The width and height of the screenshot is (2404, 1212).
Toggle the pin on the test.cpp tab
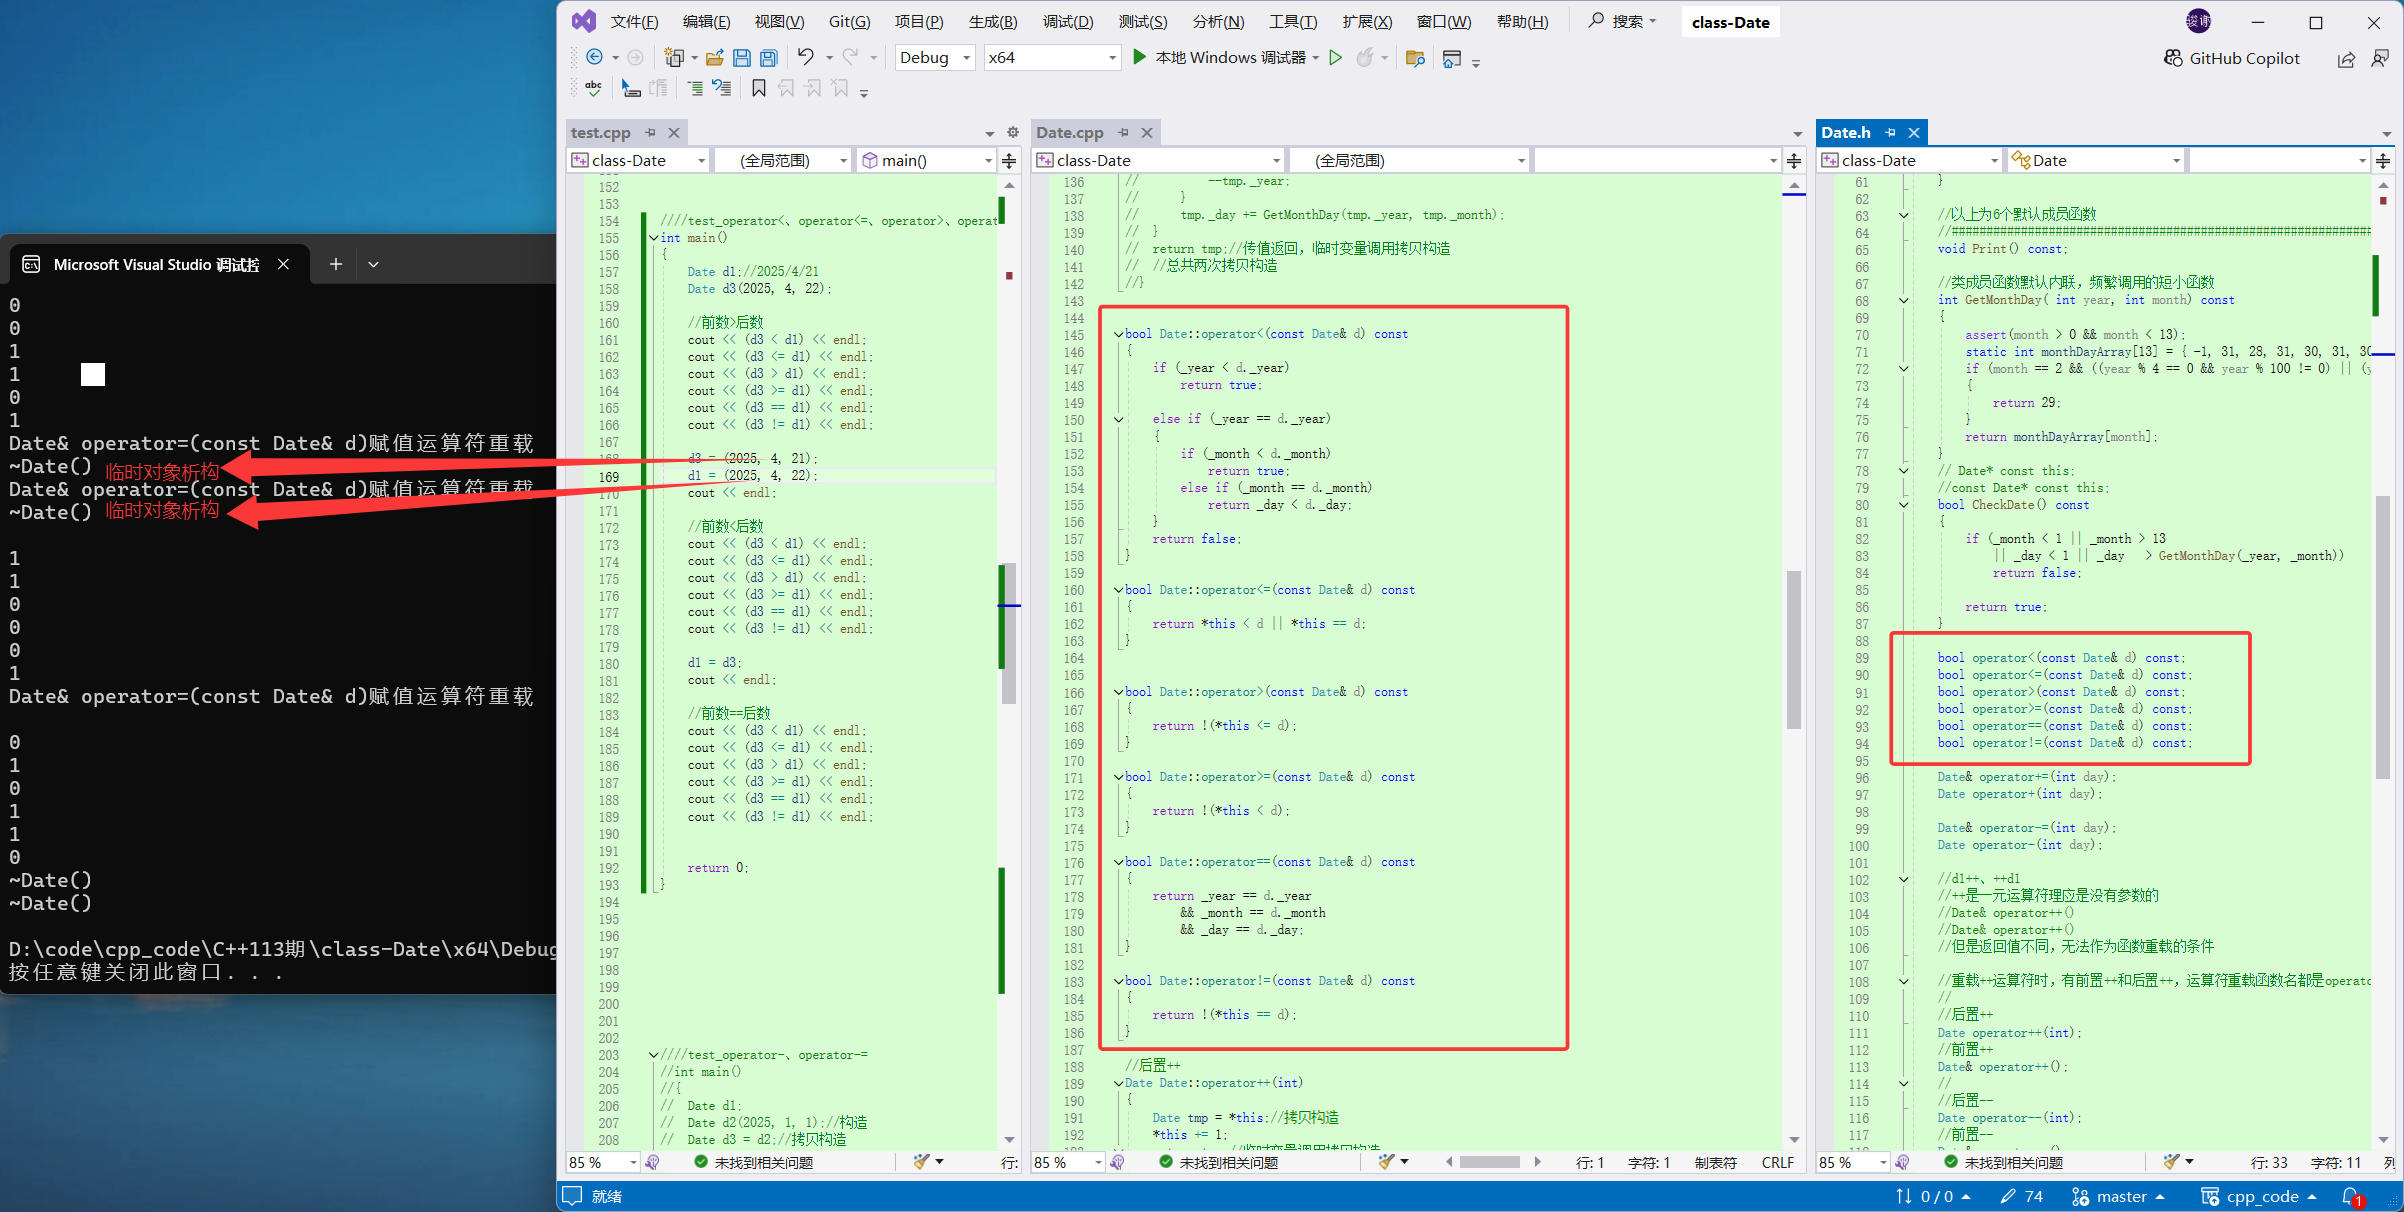coord(650,132)
